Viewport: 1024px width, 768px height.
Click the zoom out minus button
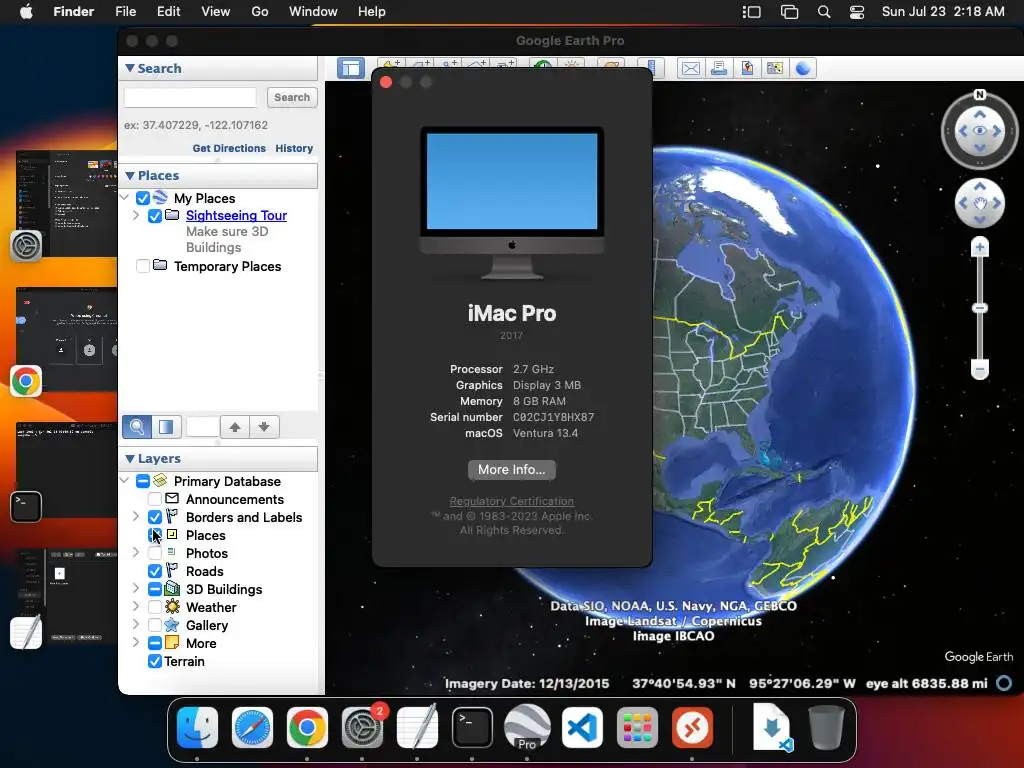[x=980, y=369]
